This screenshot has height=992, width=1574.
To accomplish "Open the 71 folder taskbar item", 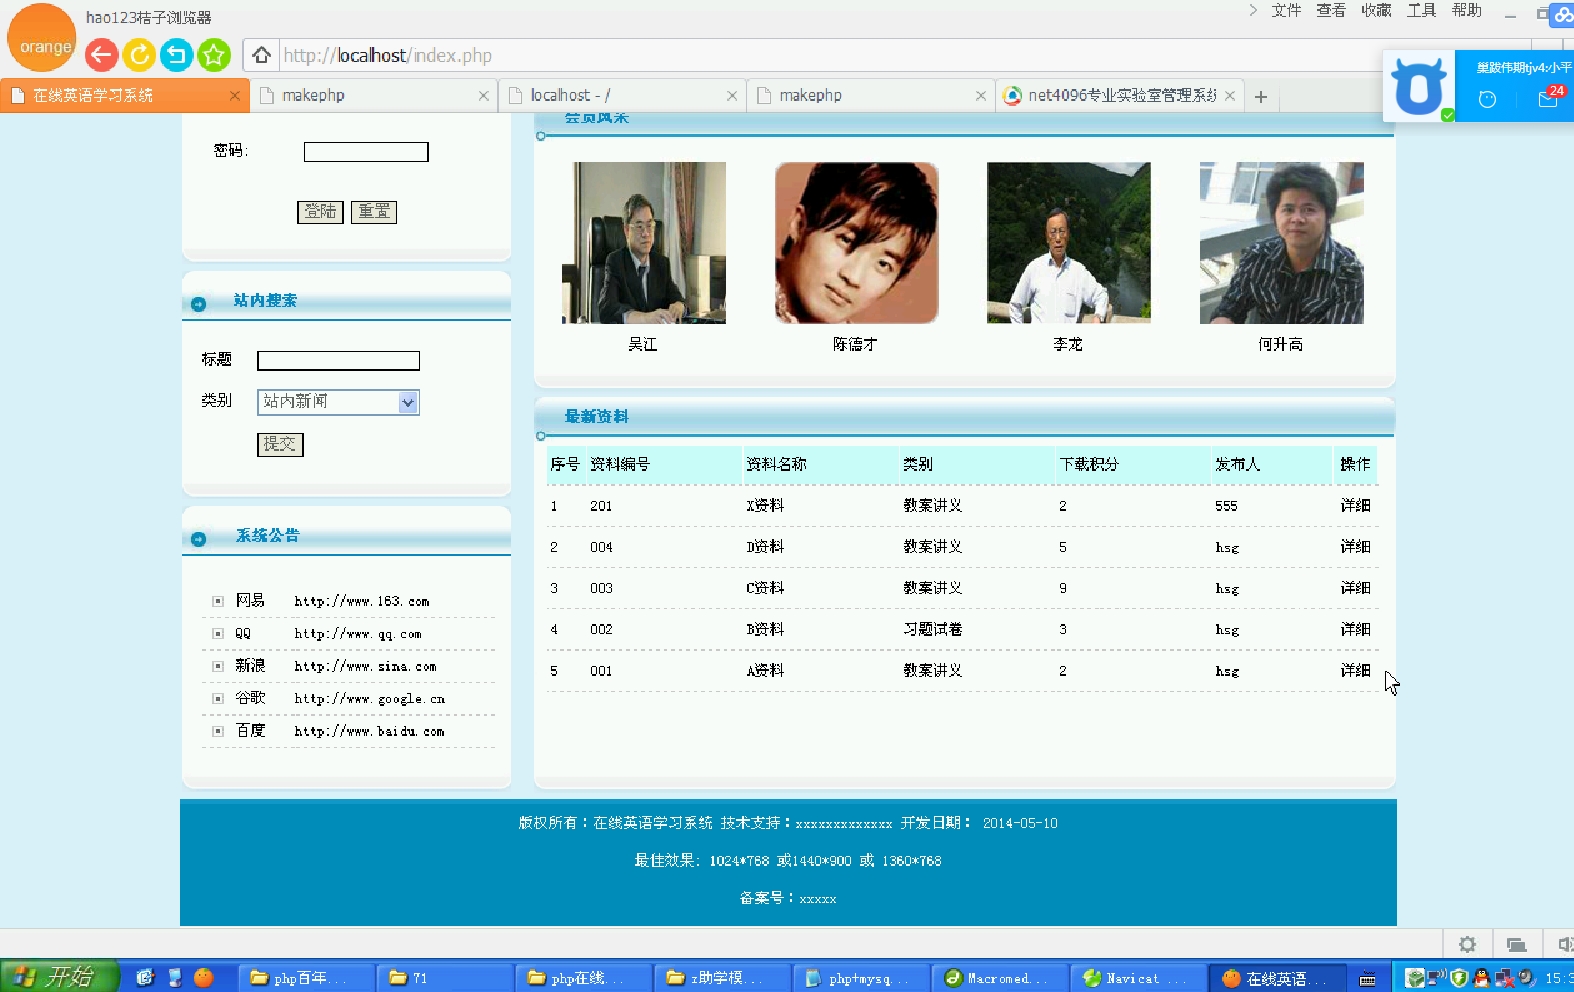I will pyautogui.click(x=446, y=978).
